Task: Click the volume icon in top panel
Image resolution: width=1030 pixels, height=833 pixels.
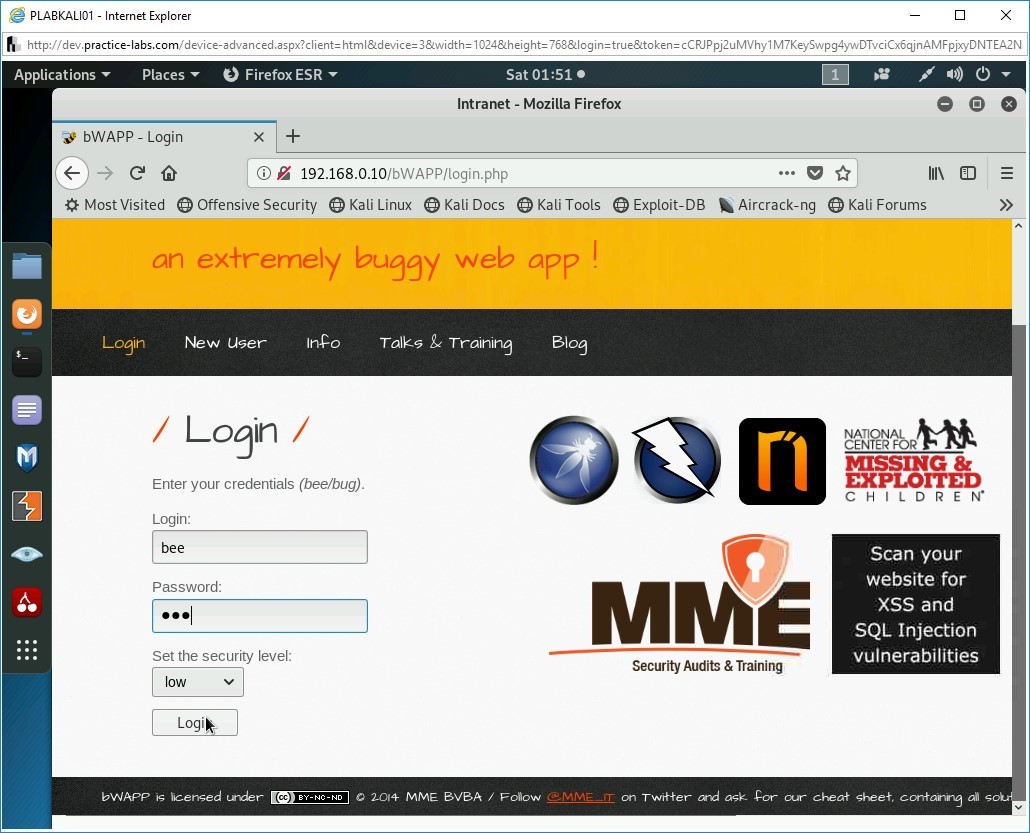Action: pos(952,74)
